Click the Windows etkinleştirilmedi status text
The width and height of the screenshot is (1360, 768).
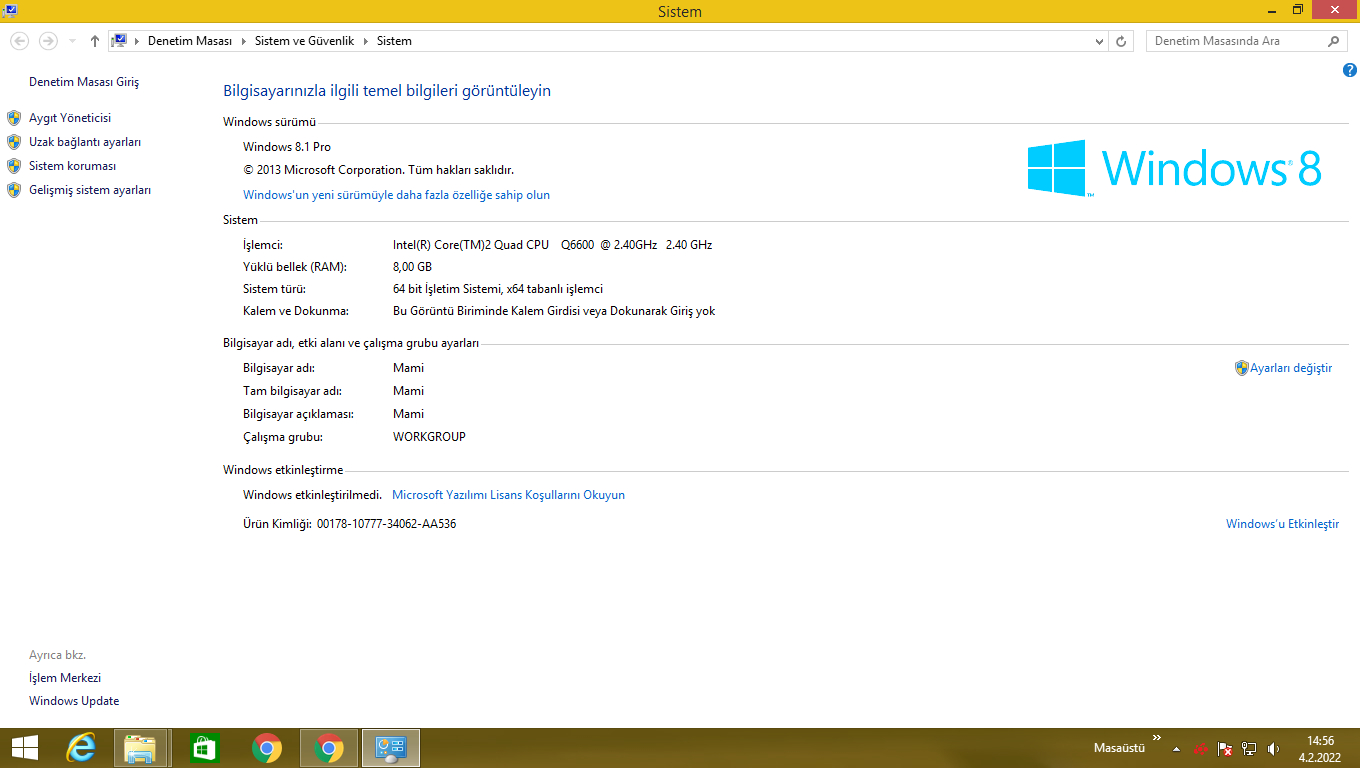[313, 495]
